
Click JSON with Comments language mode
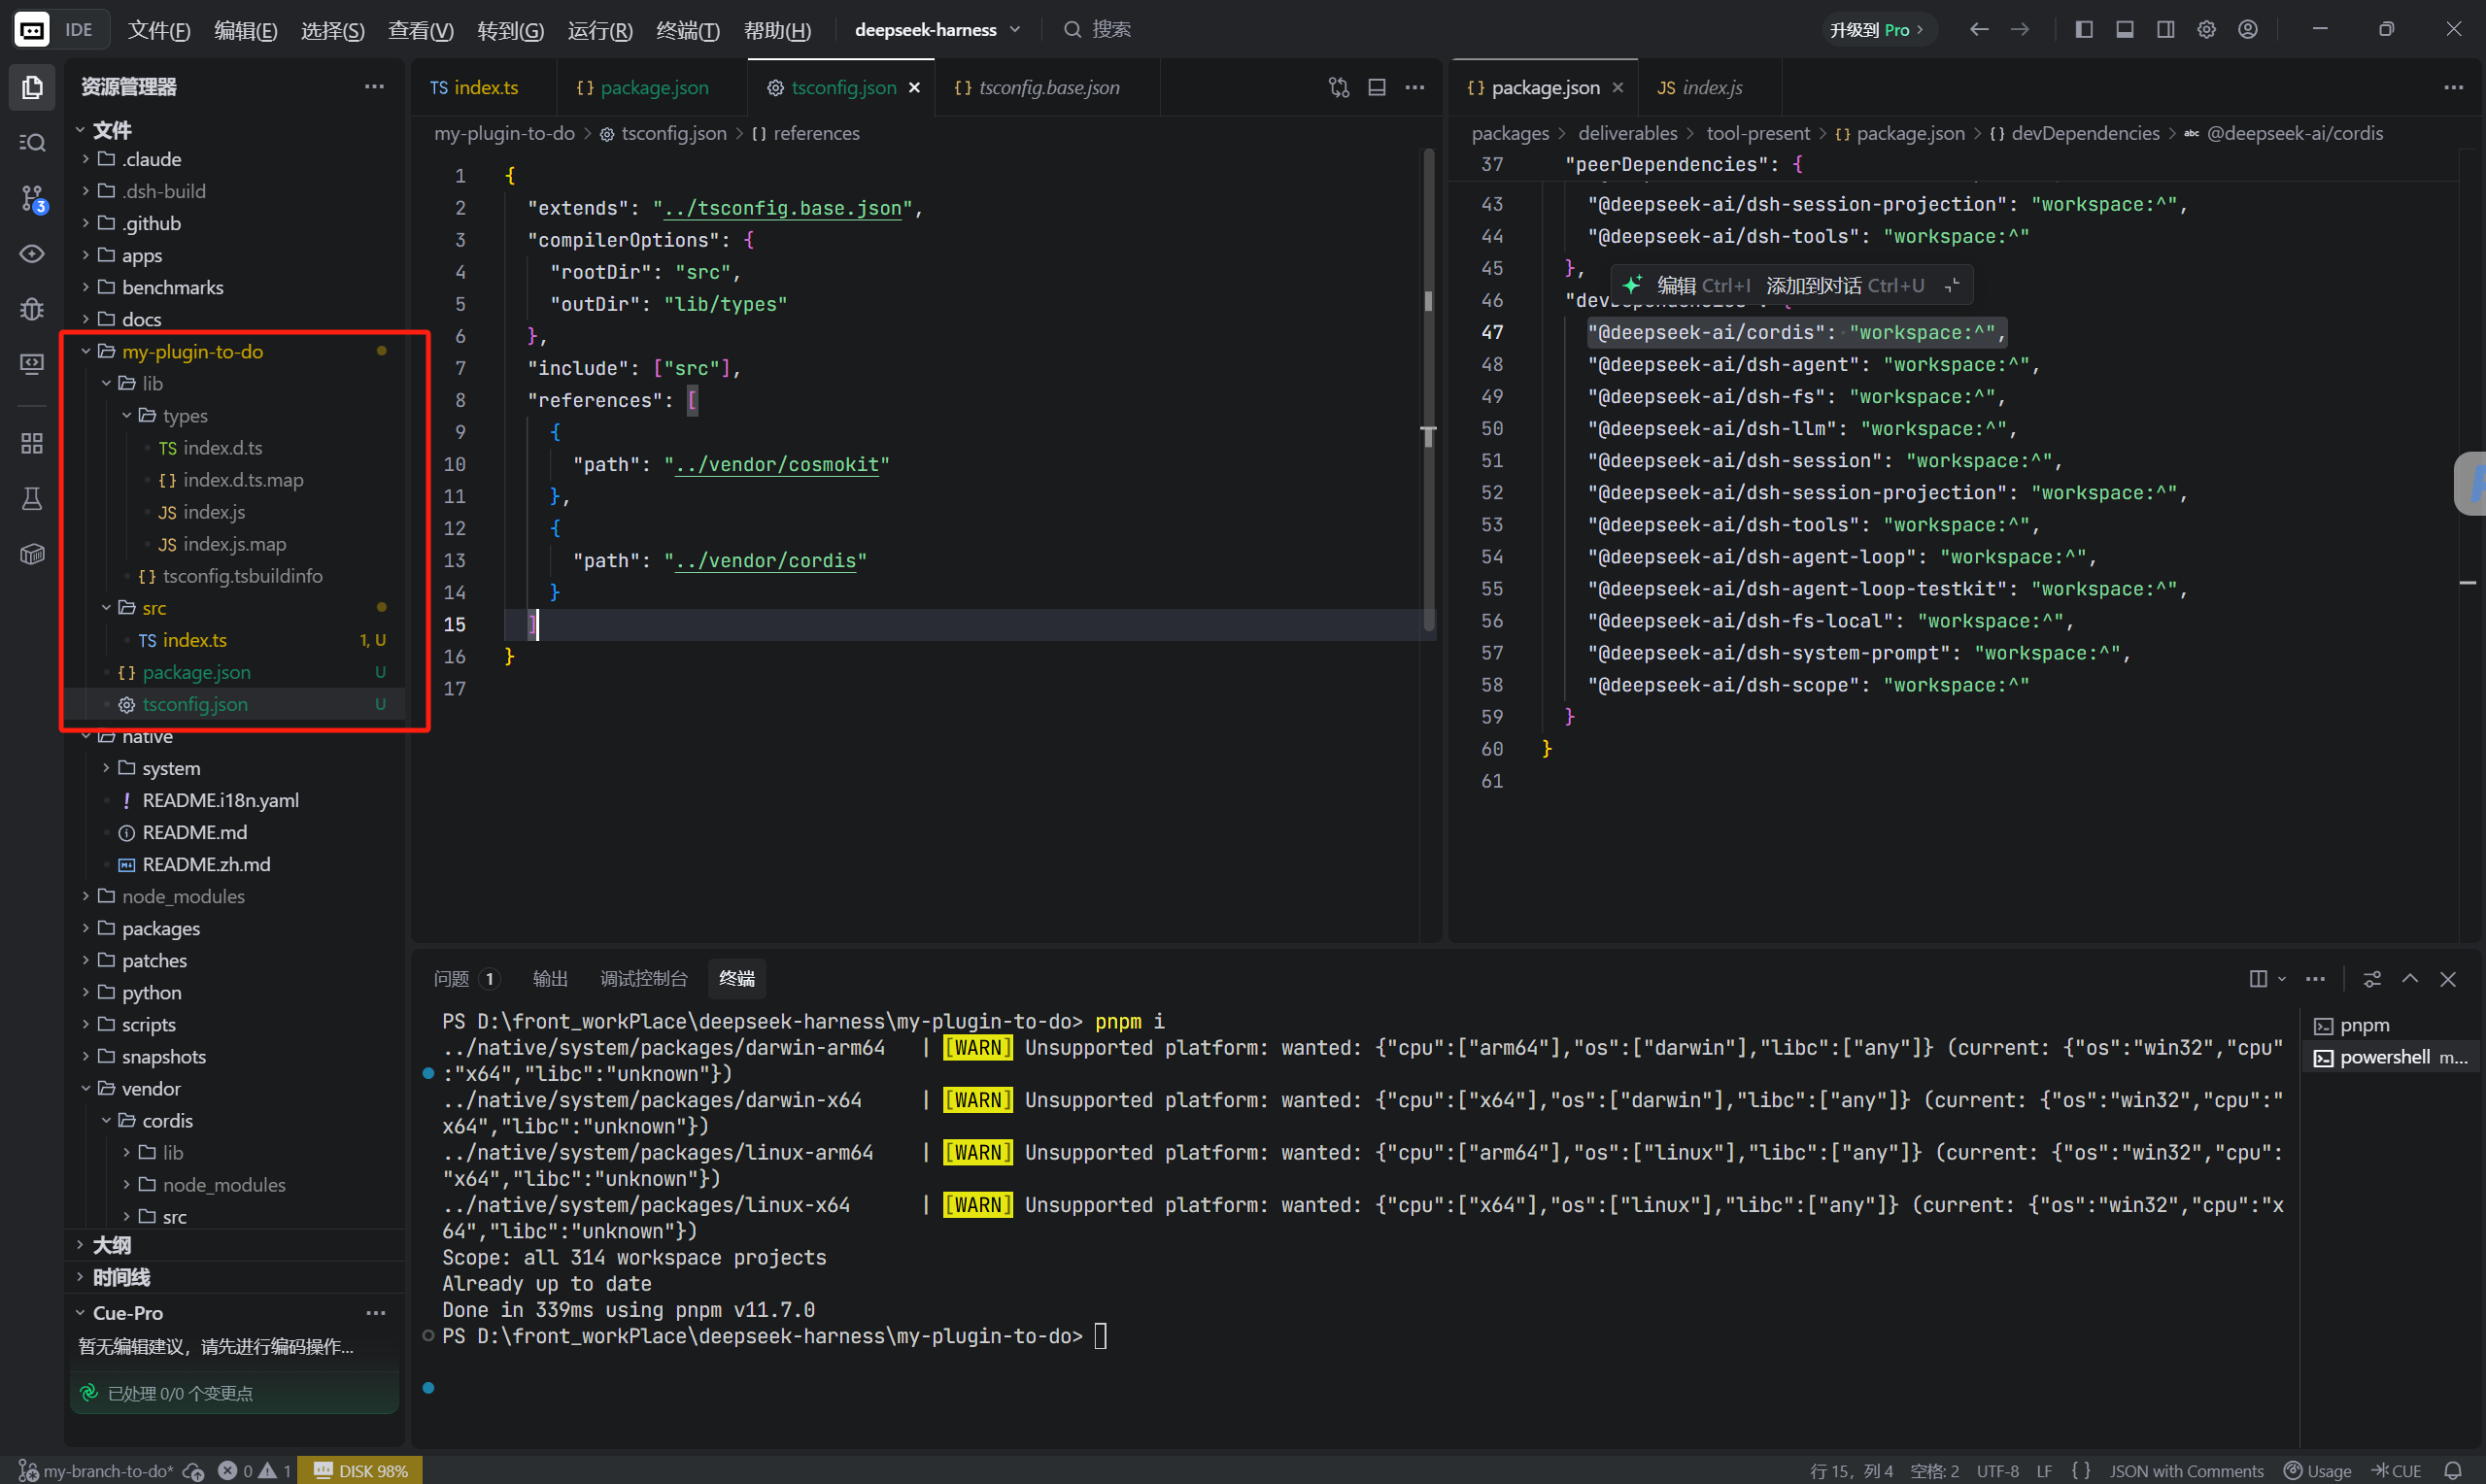pos(2186,1471)
